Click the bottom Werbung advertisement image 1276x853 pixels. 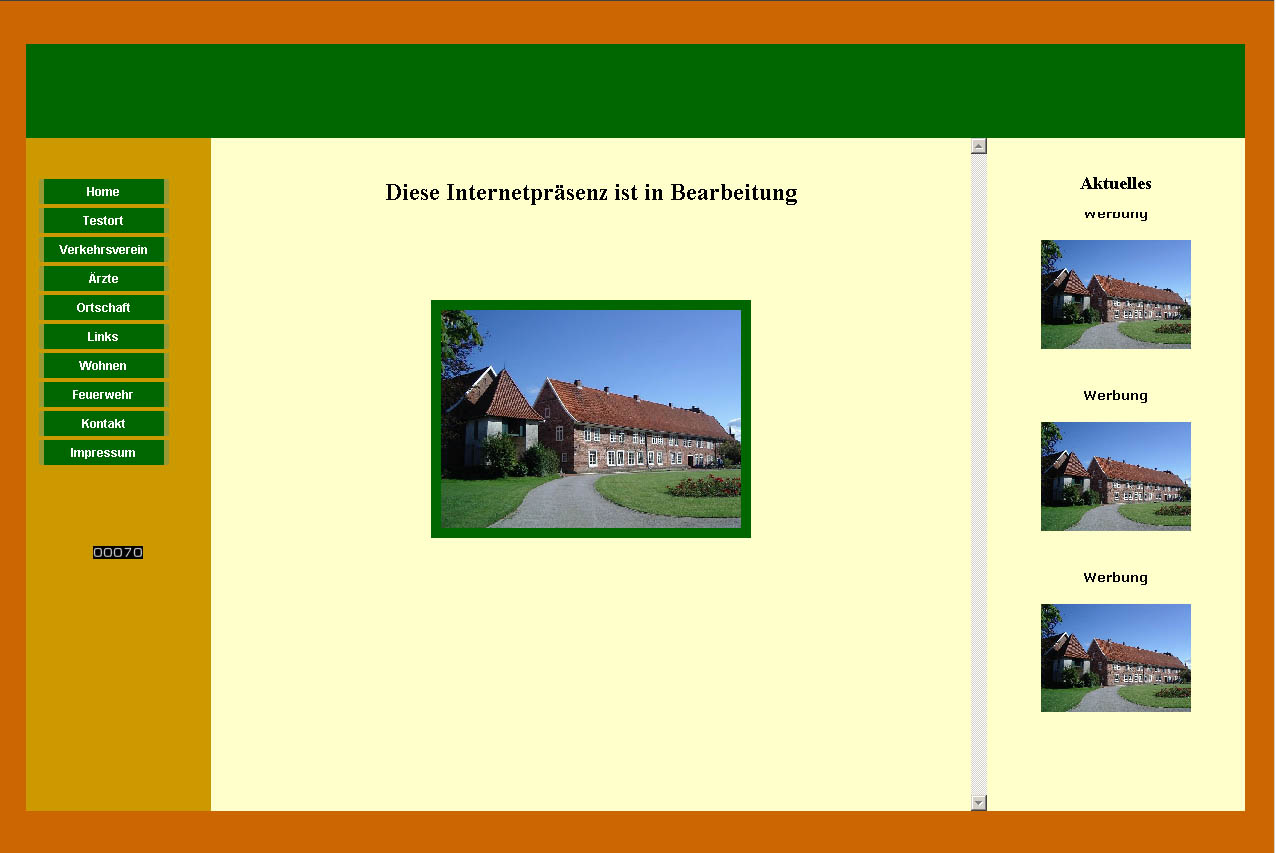[x=1115, y=657]
